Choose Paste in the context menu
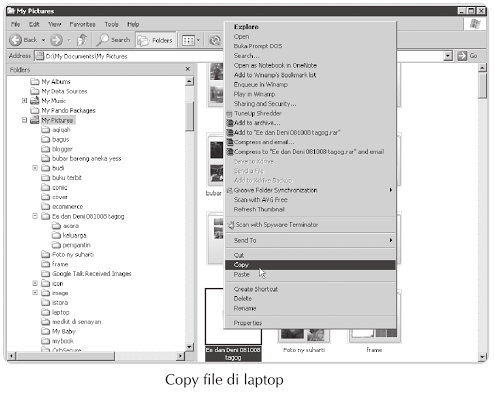 tap(310, 274)
